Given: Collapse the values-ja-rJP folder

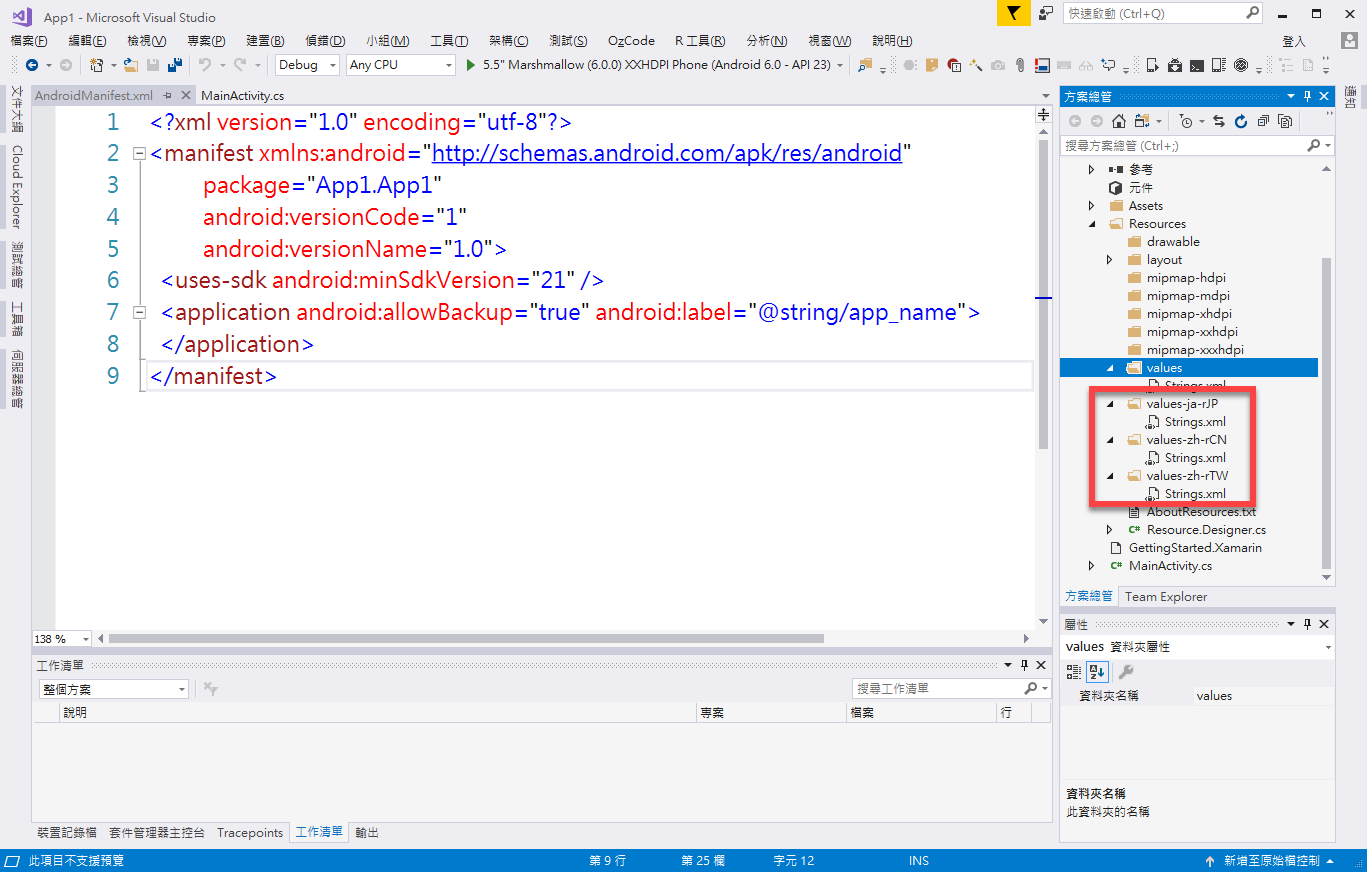Looking at the screenshot, I should (1110, 404).
